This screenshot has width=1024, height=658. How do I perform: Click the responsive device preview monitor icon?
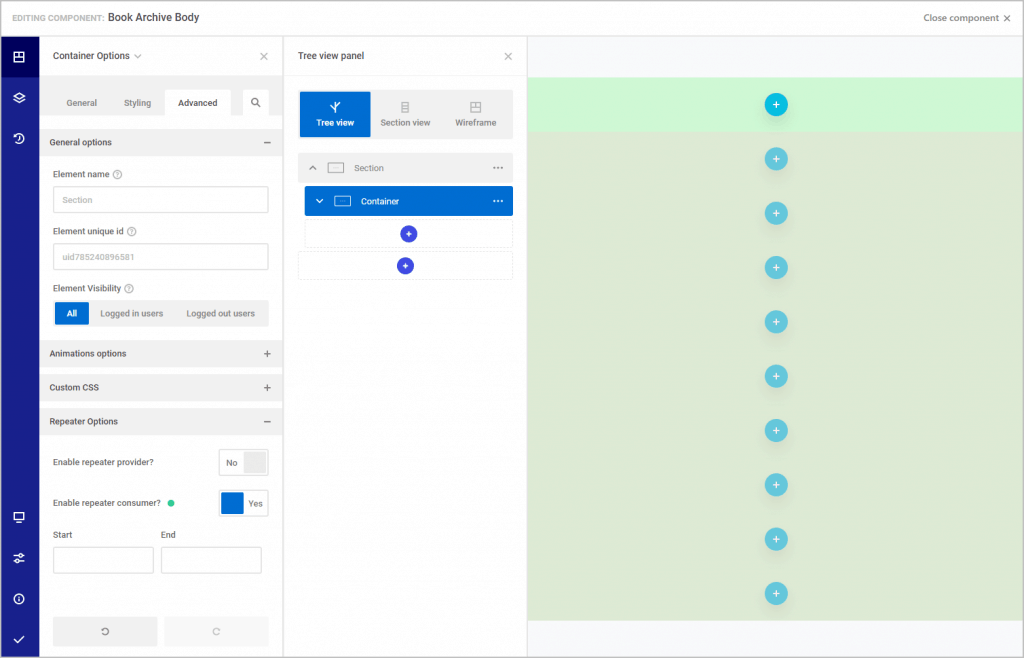20,518
